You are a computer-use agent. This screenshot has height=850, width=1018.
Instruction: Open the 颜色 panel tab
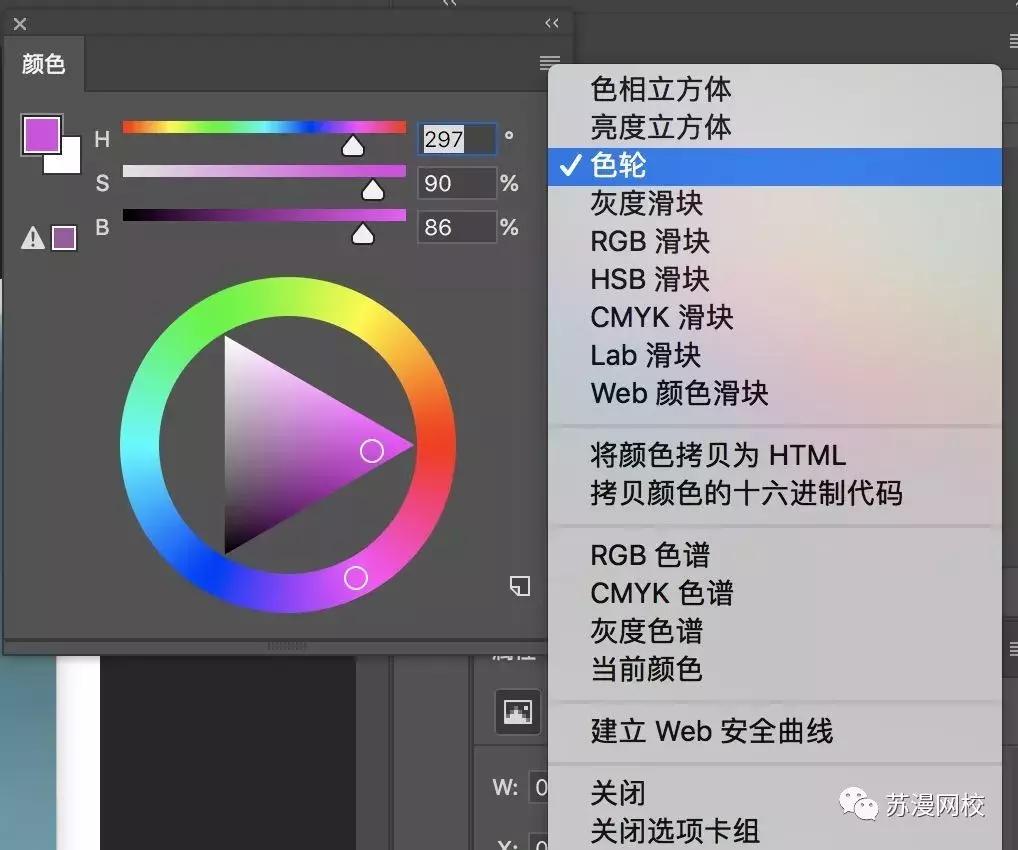[44, 64]
